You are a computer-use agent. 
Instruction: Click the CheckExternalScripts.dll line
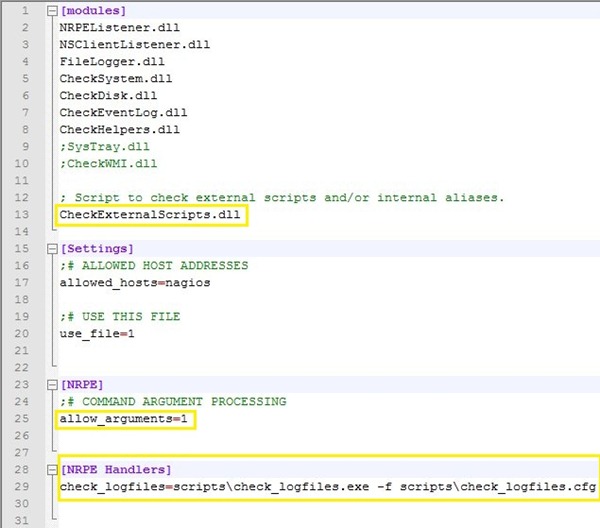[x=150, y=215]
